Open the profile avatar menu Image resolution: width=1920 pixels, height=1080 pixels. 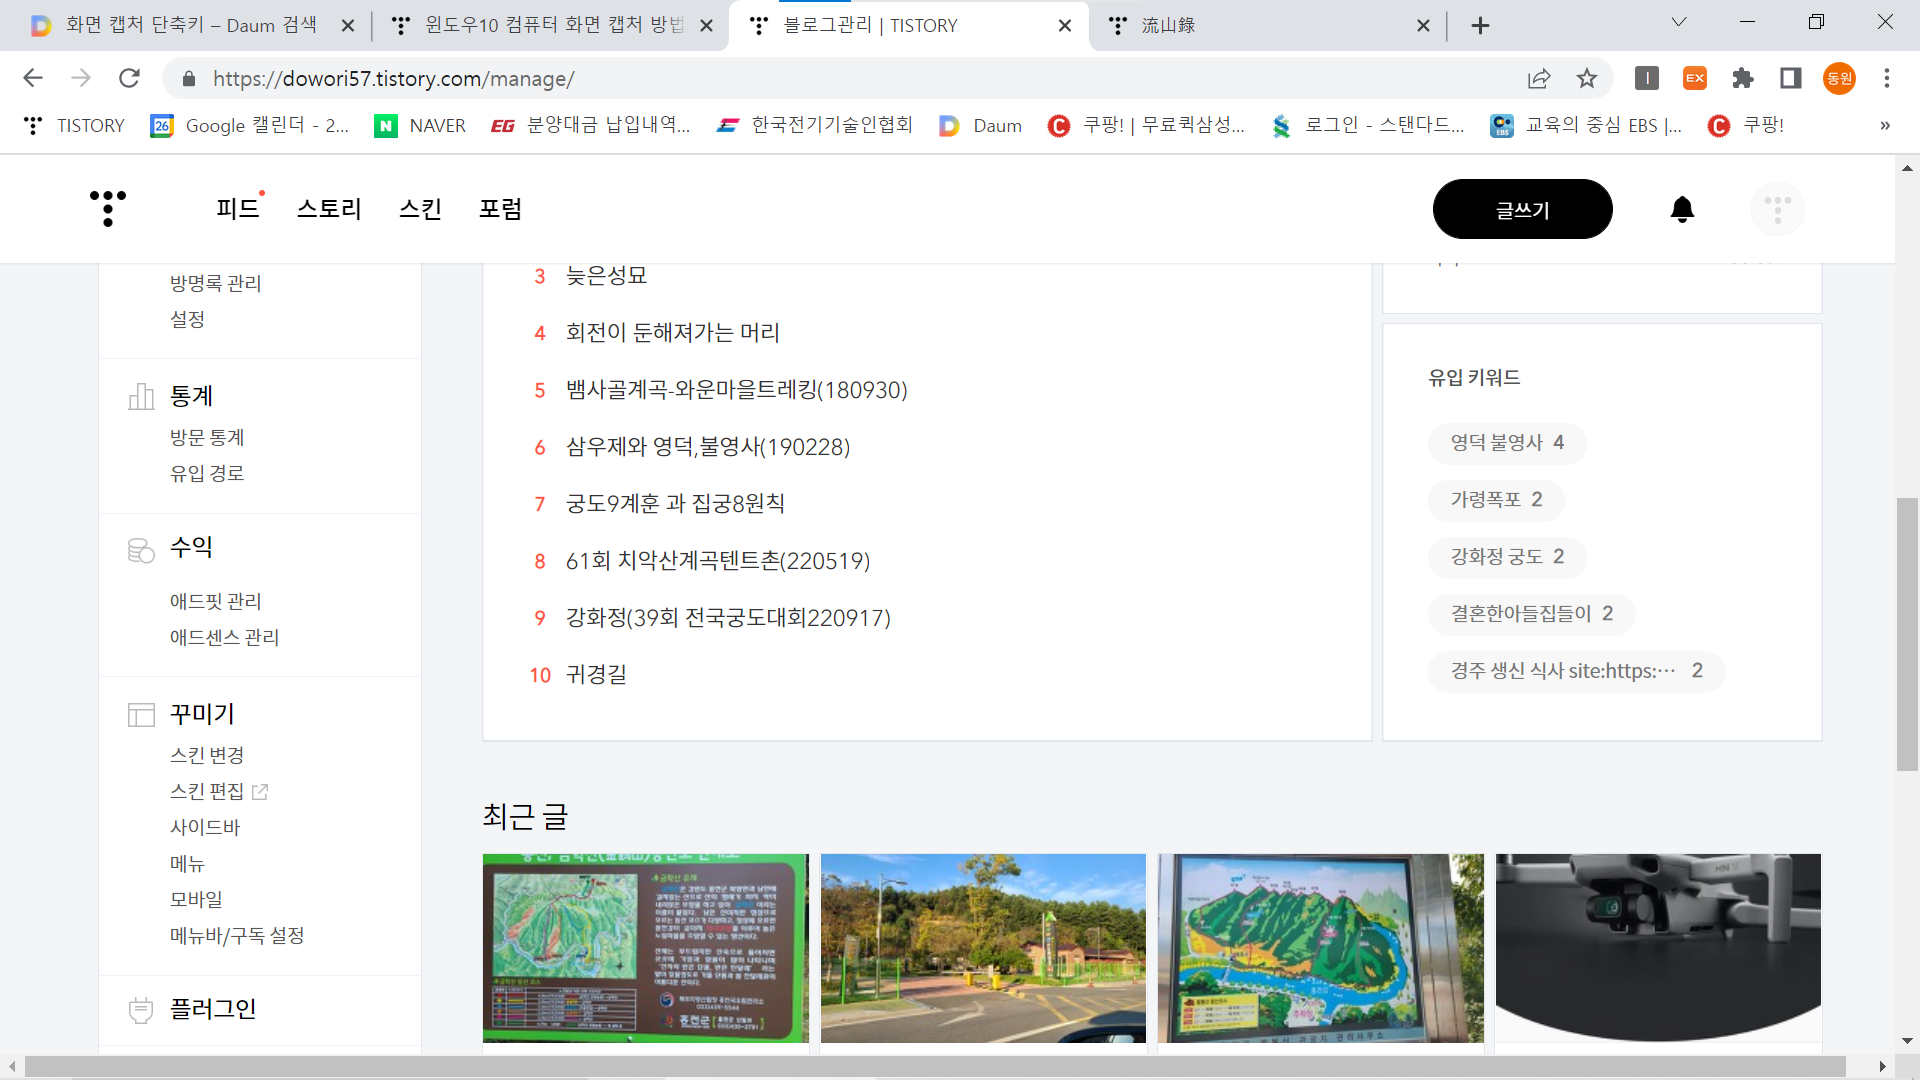tap(1777, 209)
